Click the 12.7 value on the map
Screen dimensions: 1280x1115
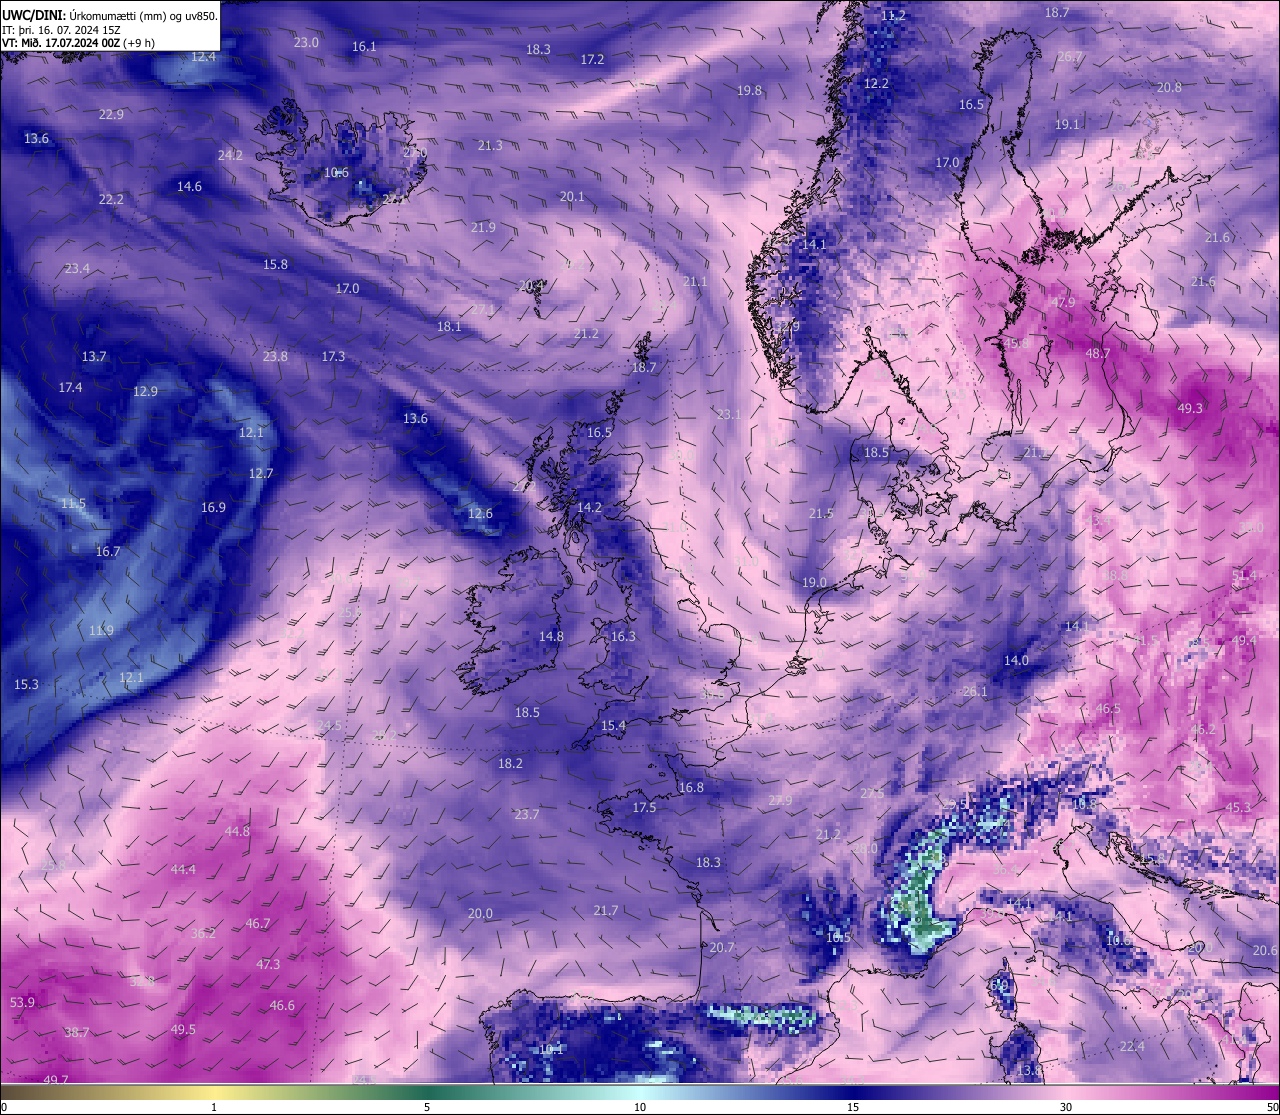coord(261,473)
